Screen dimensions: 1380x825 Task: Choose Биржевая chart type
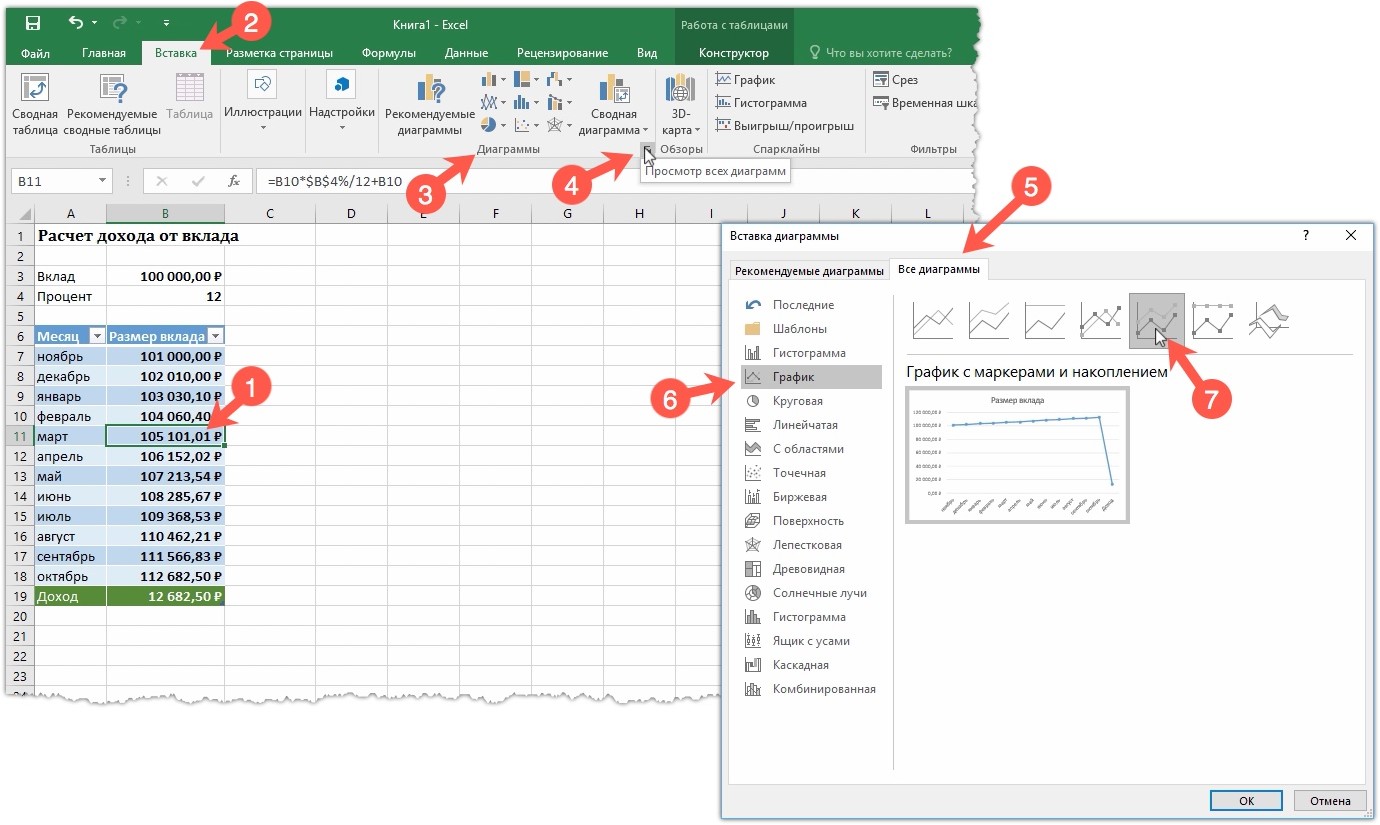[x=811, y=497]
